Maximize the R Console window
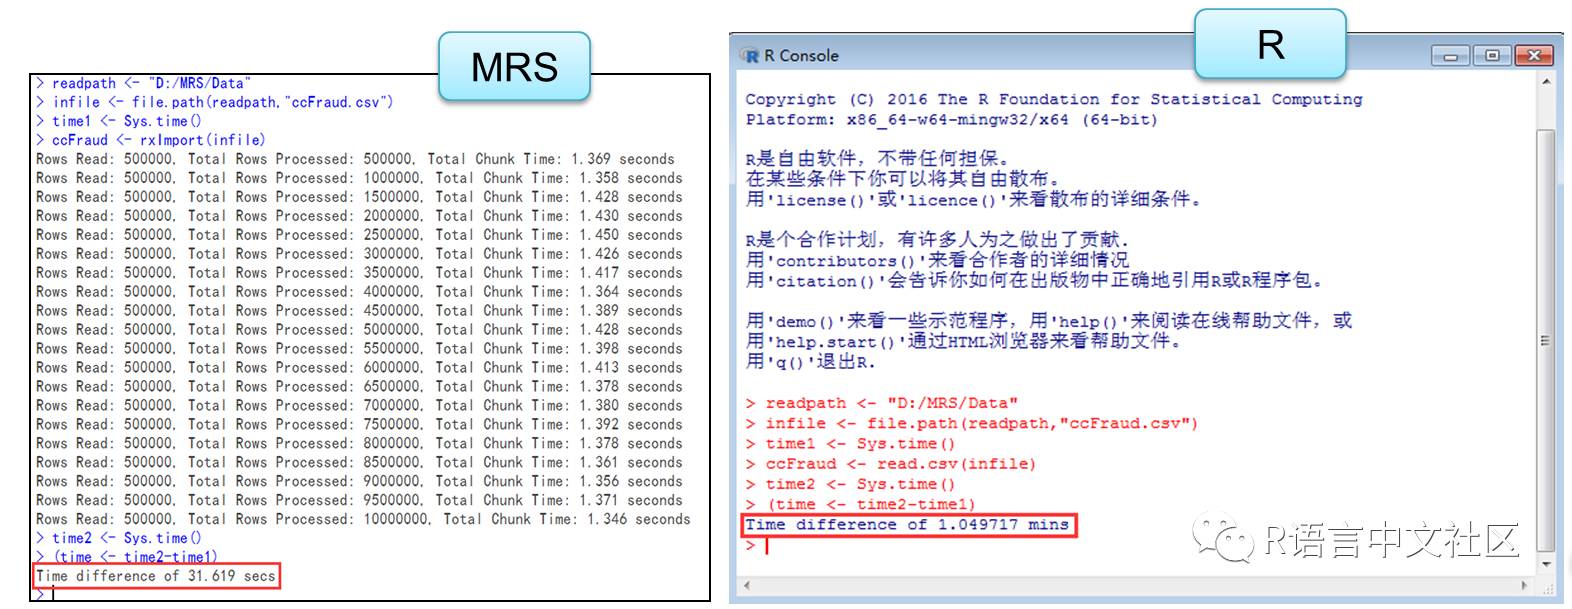 [x=1492, y=56]
